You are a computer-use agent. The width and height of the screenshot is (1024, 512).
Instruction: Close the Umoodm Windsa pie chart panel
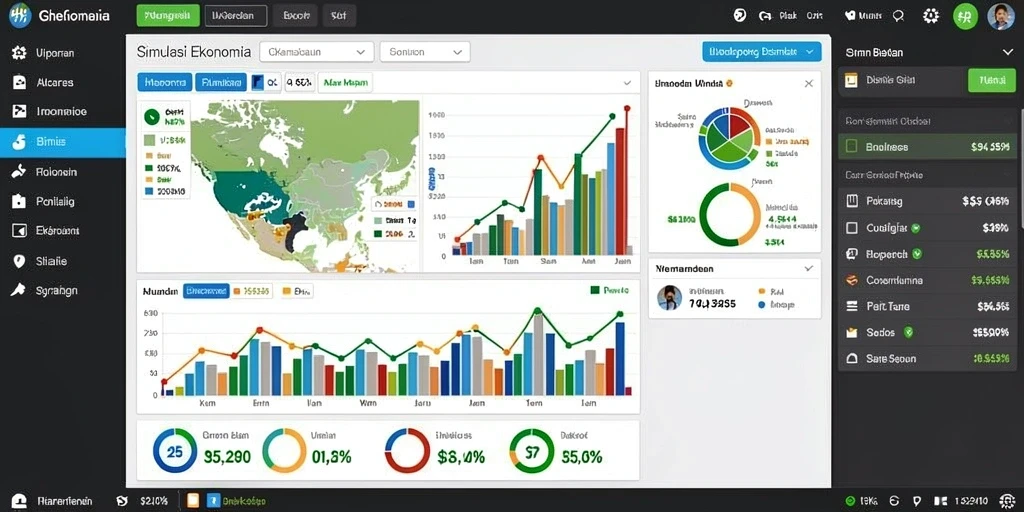point(808,84)
